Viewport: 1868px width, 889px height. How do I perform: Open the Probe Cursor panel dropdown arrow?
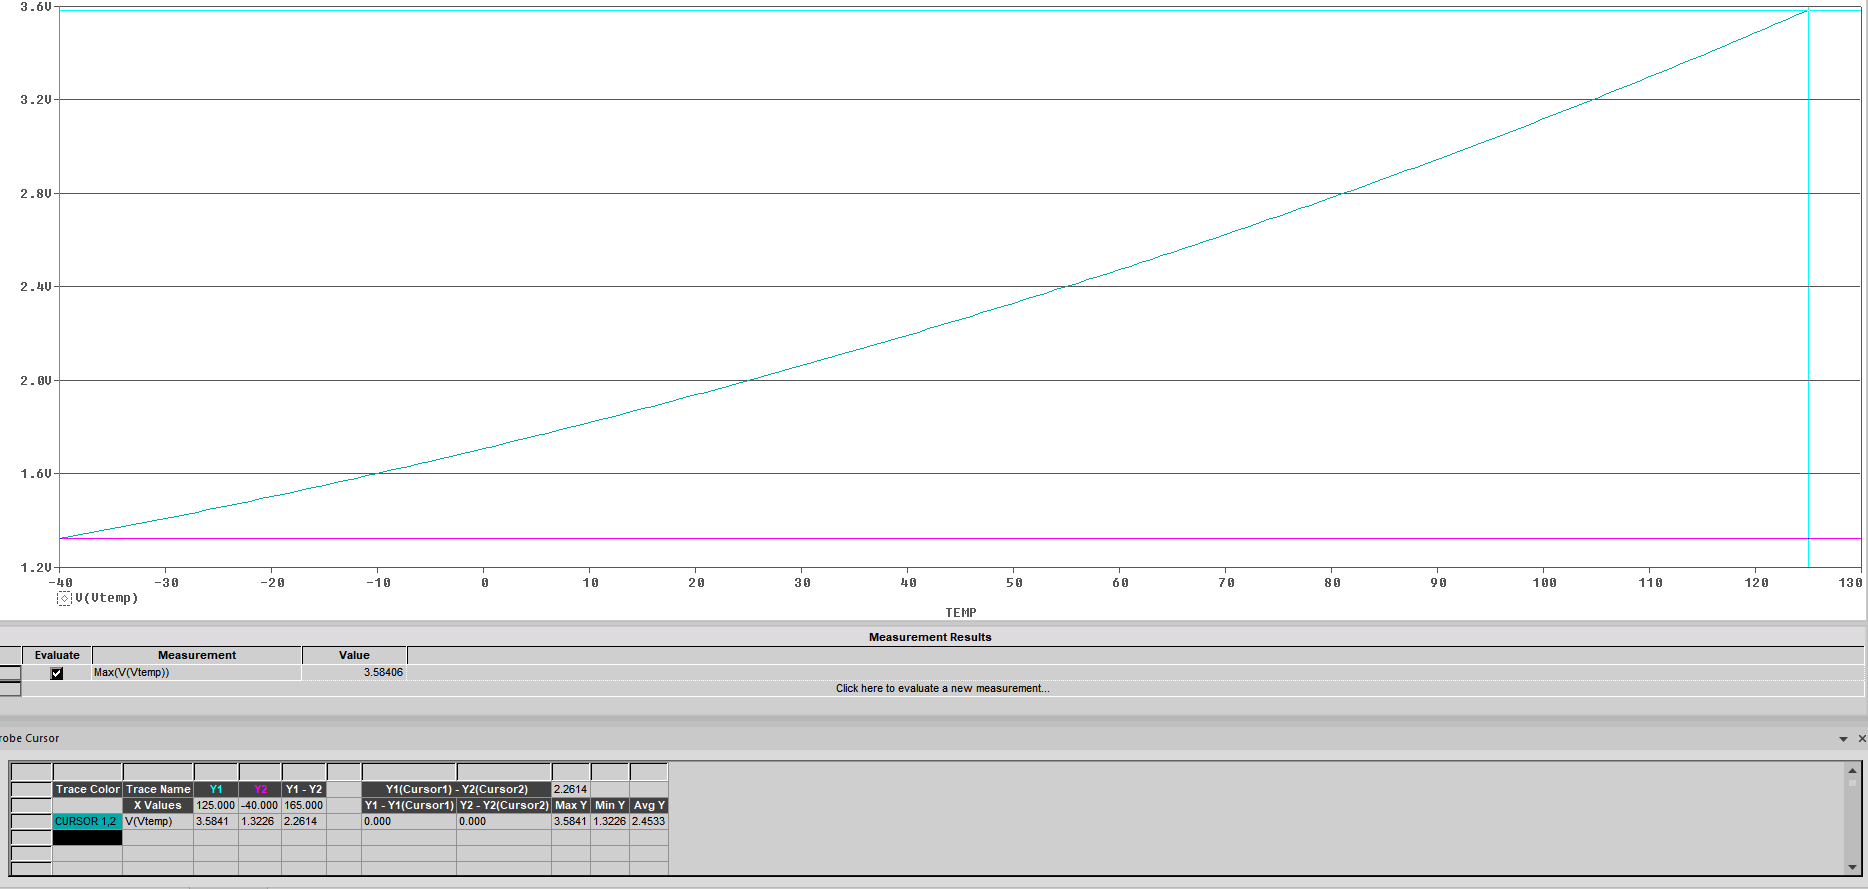point(1843,739)
